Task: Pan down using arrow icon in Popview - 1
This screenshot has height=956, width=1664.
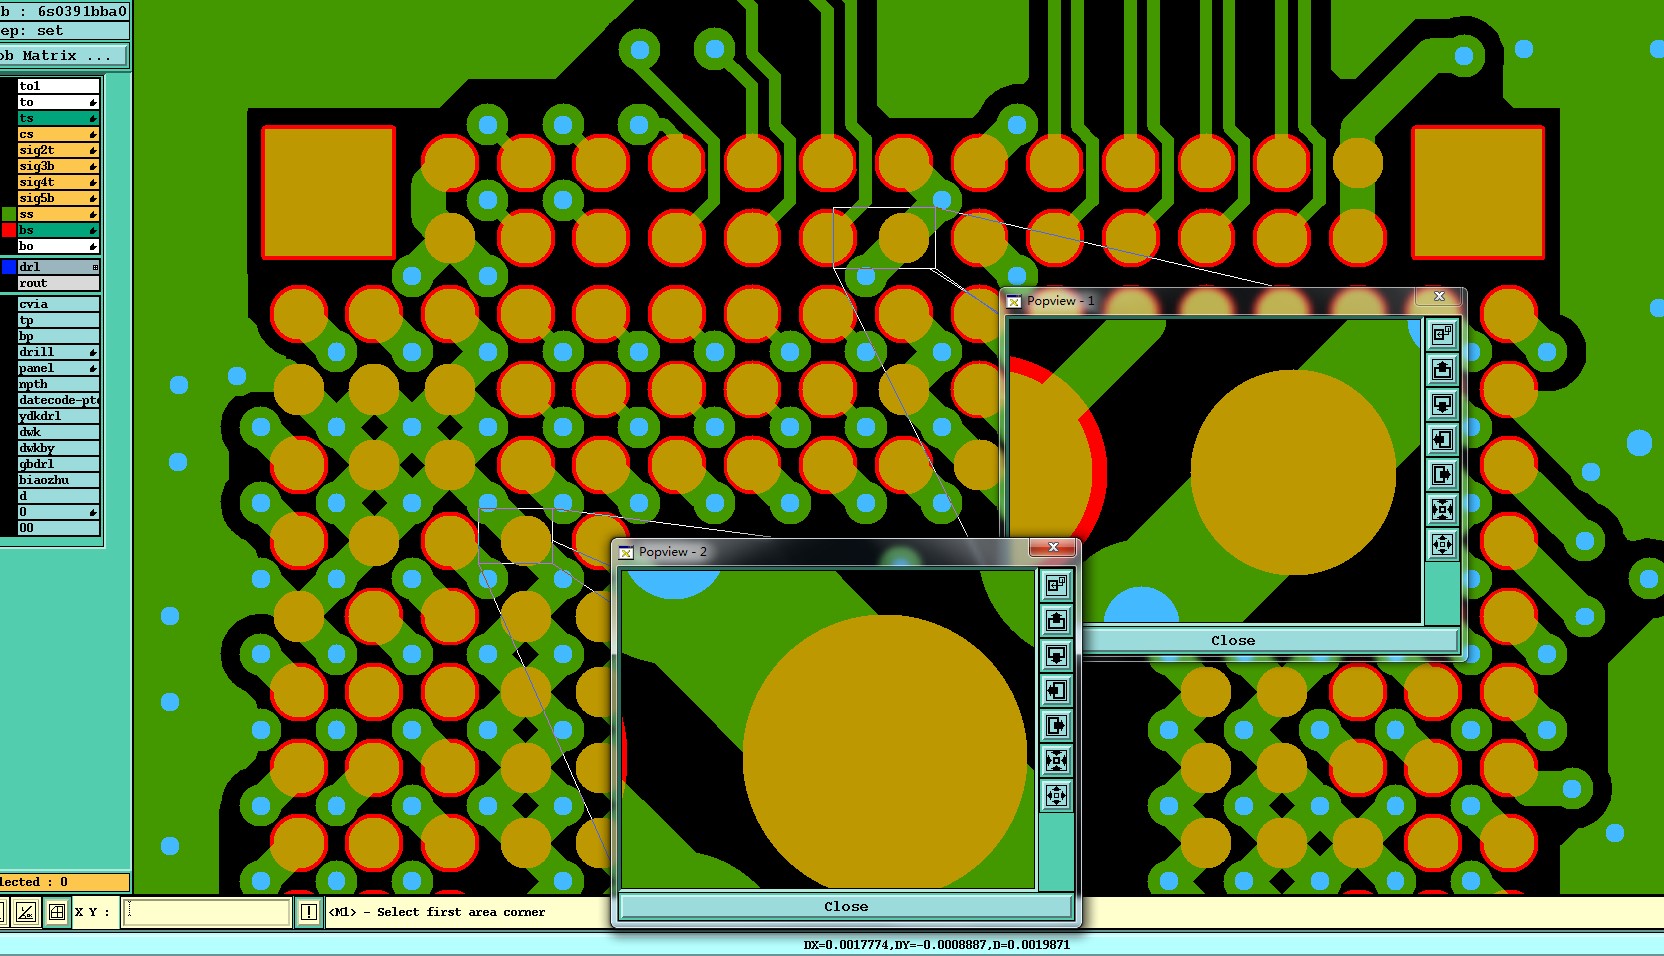Action: pos(1442,404)
